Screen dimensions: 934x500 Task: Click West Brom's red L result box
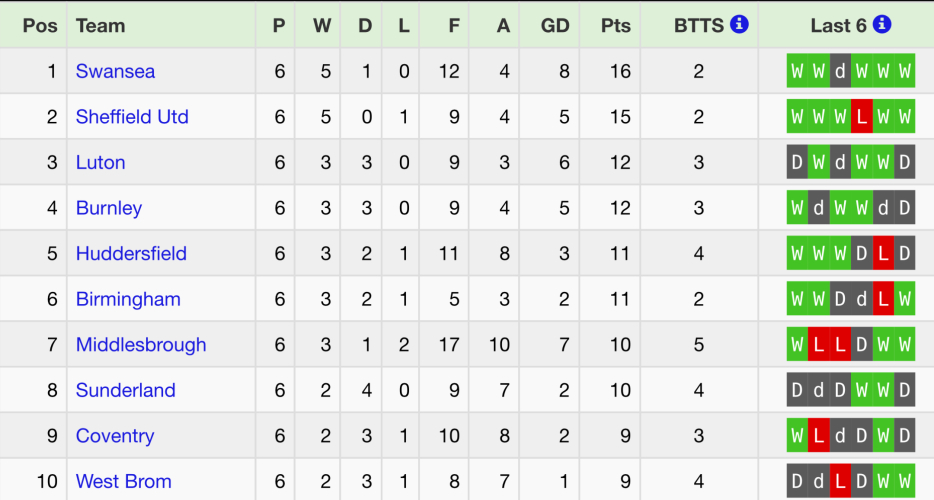click(840, 481)
